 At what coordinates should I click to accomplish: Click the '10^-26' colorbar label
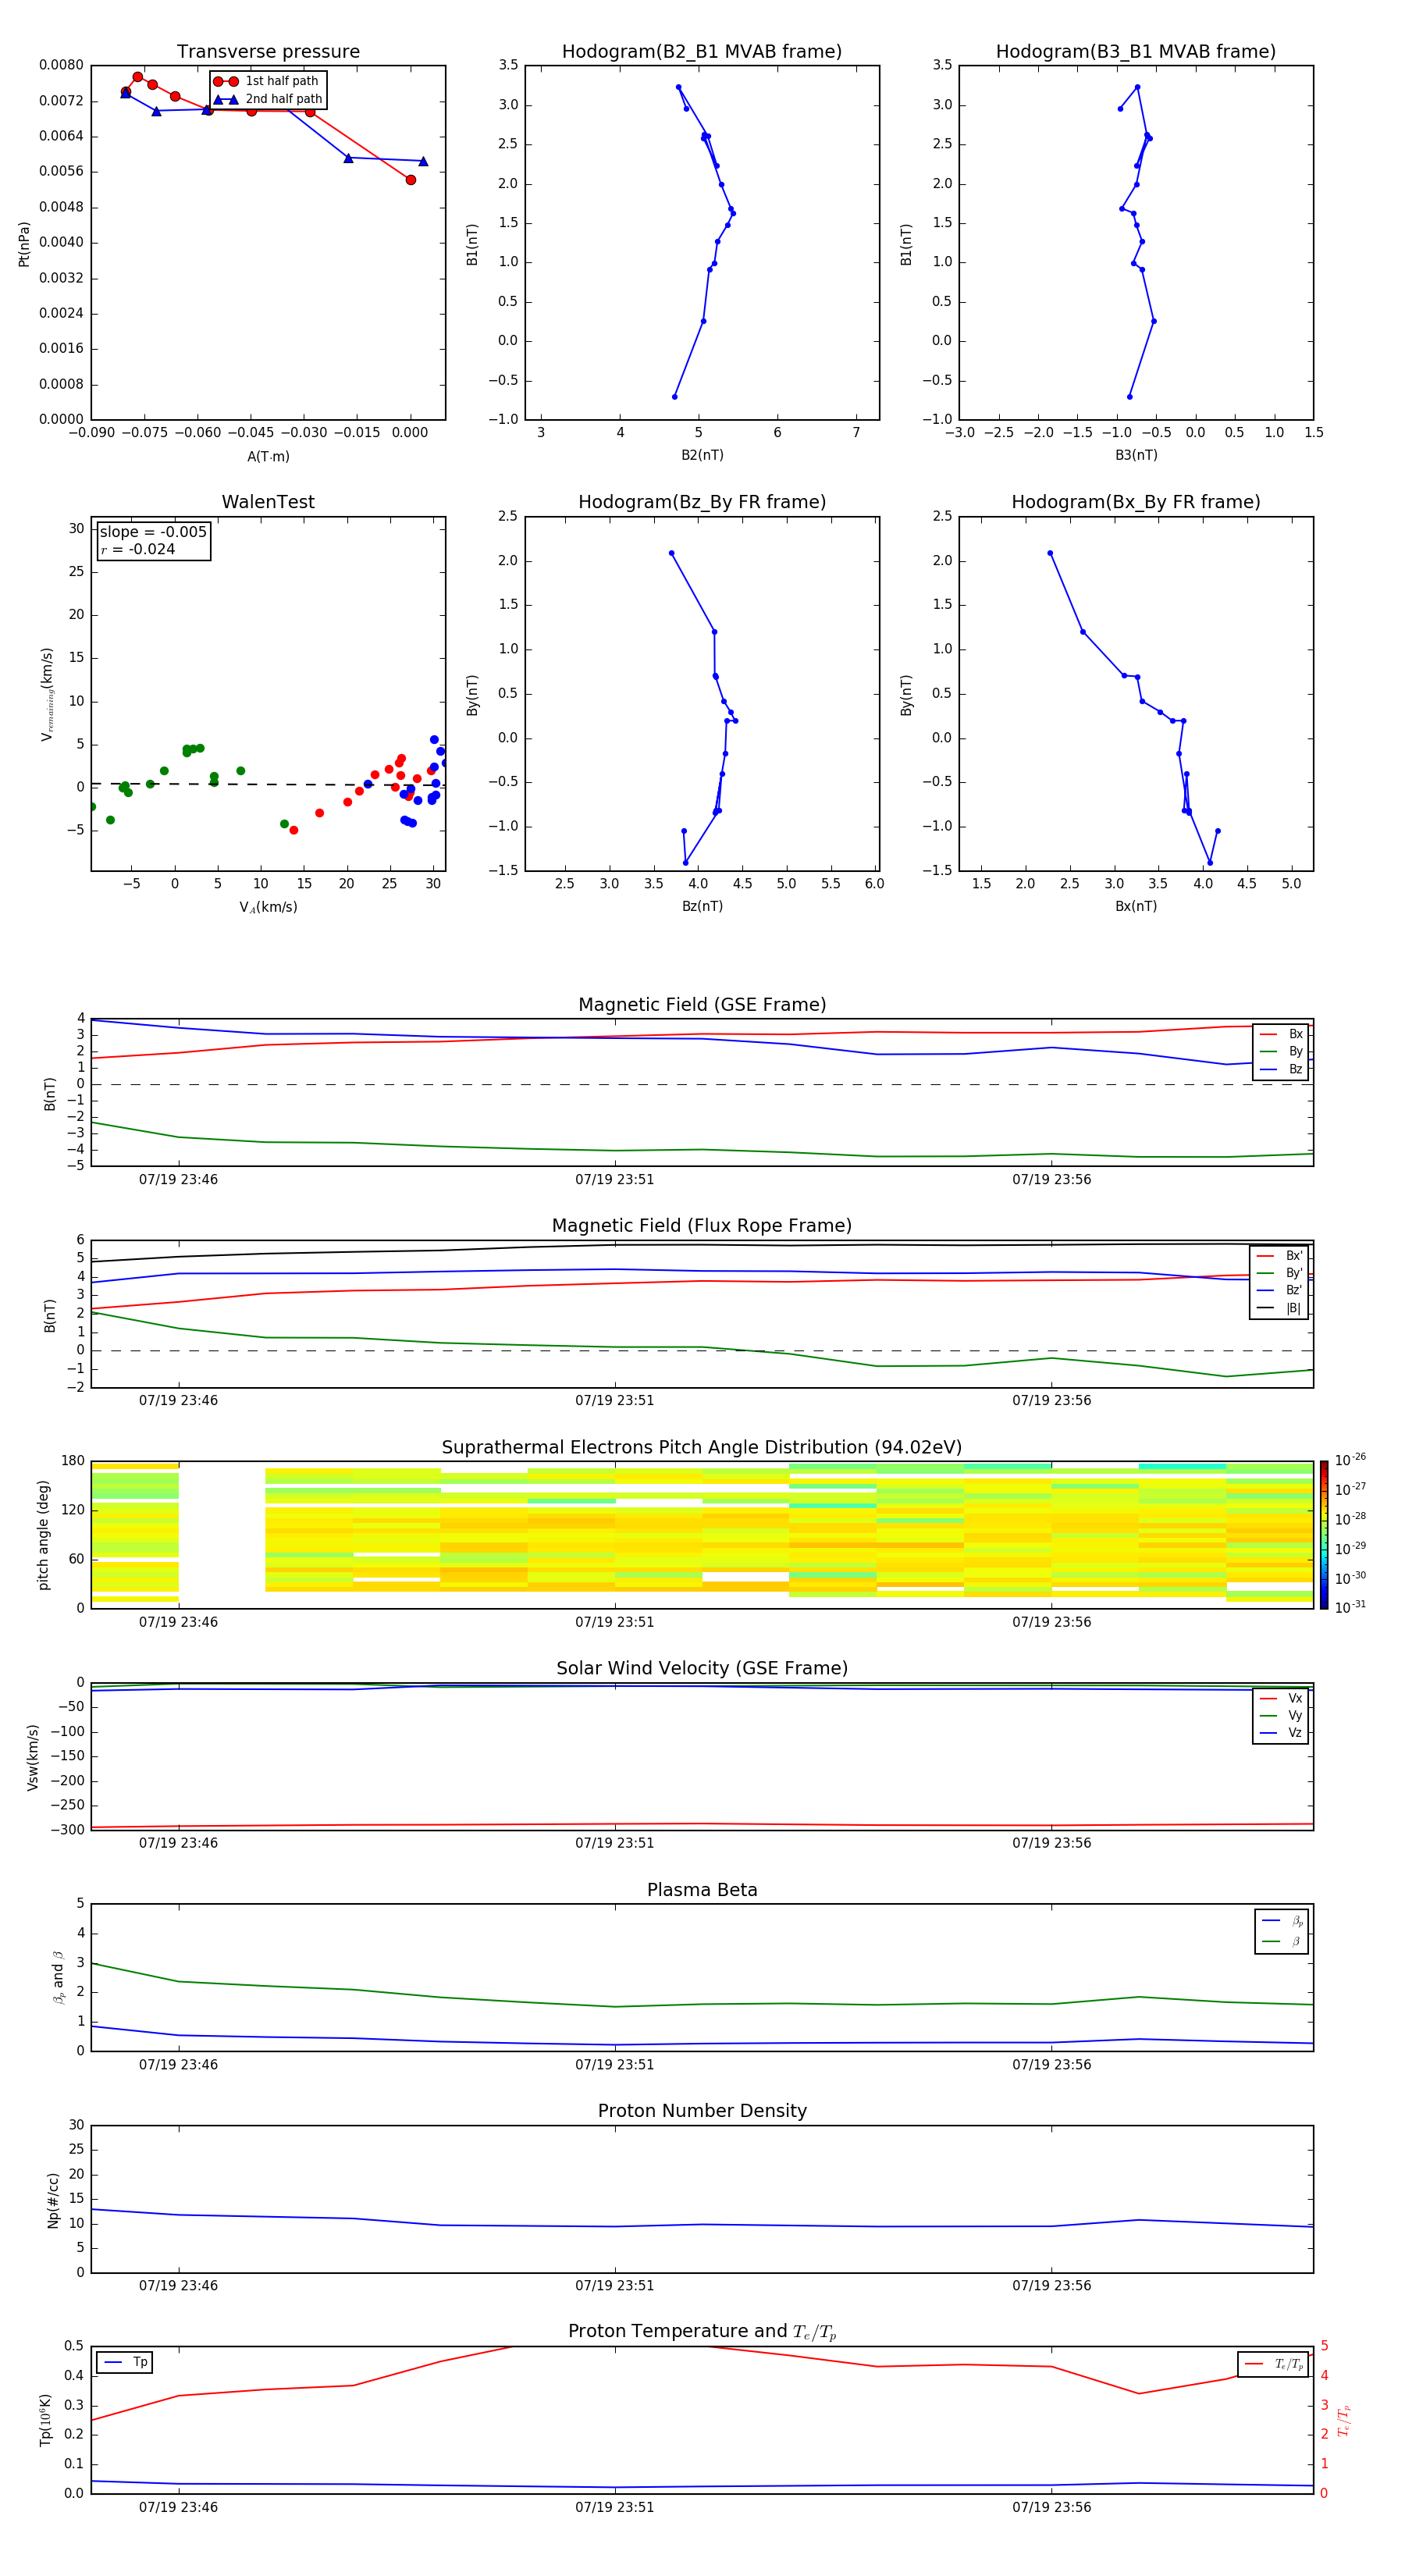click(x=1350, y=1459)
